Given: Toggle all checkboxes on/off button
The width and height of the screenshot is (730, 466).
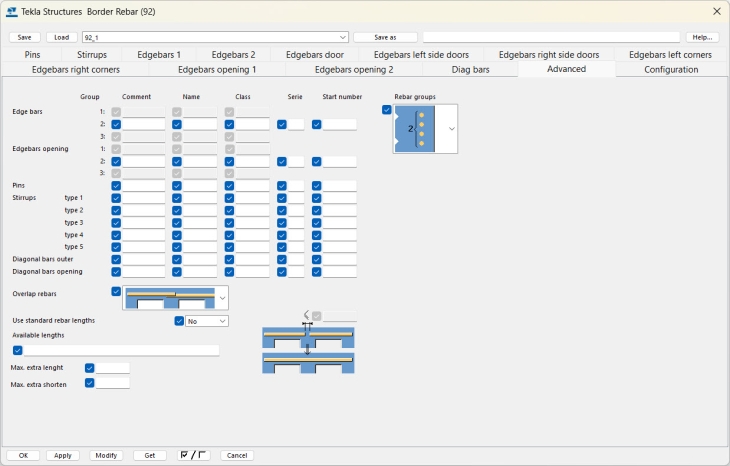Looking at the screenshot, I should click(193, 455).
